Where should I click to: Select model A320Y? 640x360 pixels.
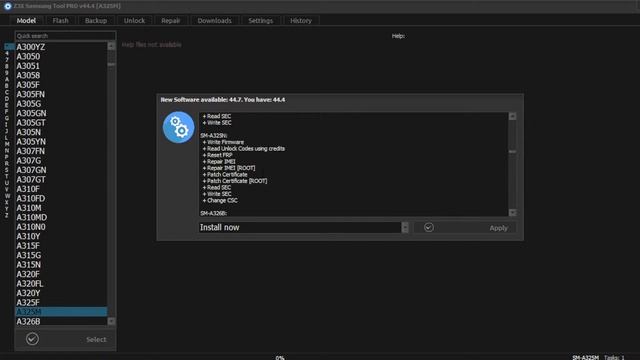coord(61,293)
